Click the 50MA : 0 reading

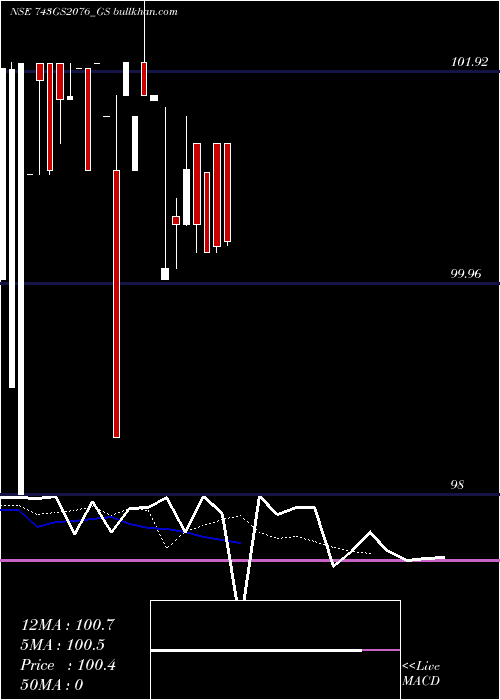(52, 685)
